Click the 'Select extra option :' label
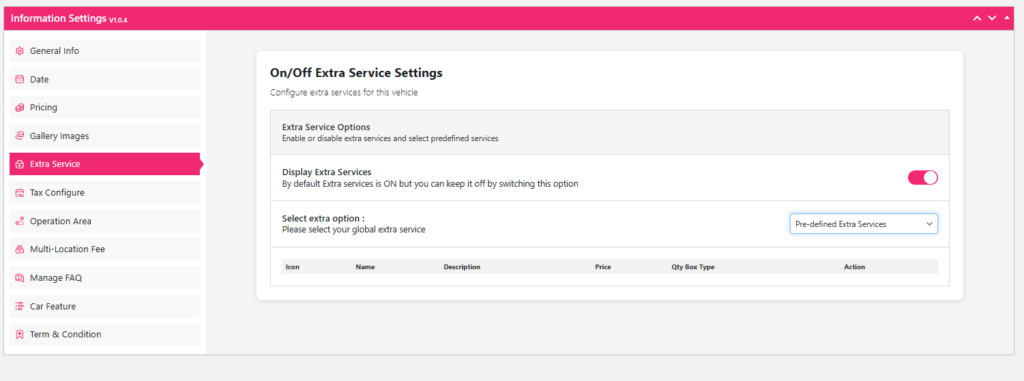Screen dimensions: 1024x381 [323, 218]
